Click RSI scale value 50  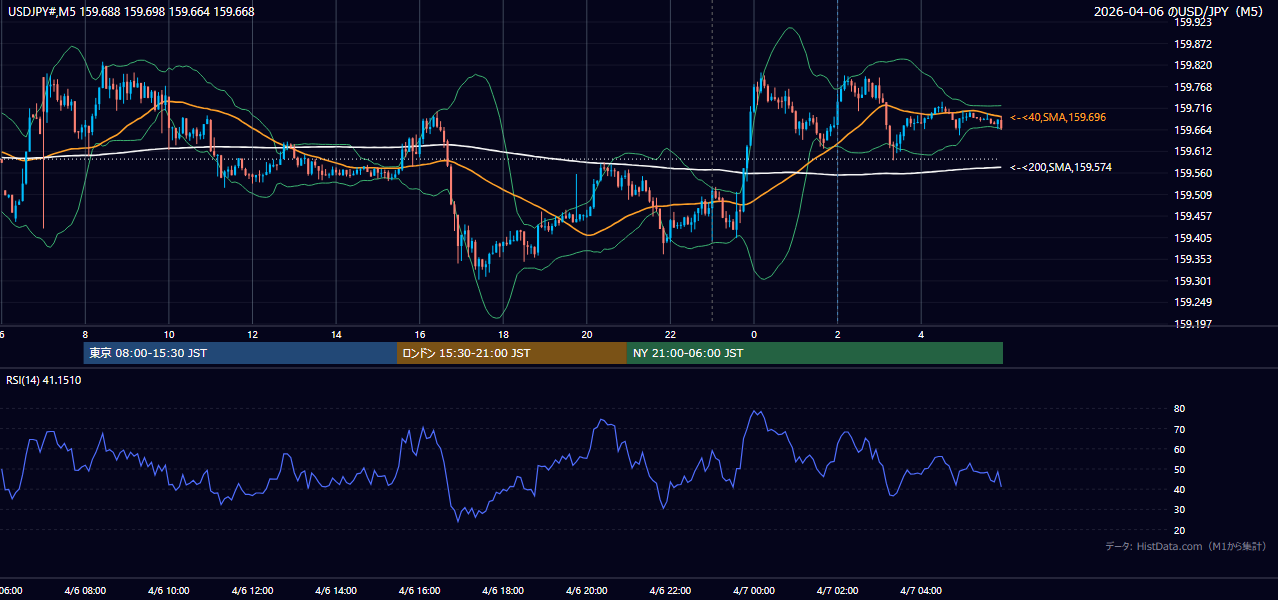point(1179,469)
